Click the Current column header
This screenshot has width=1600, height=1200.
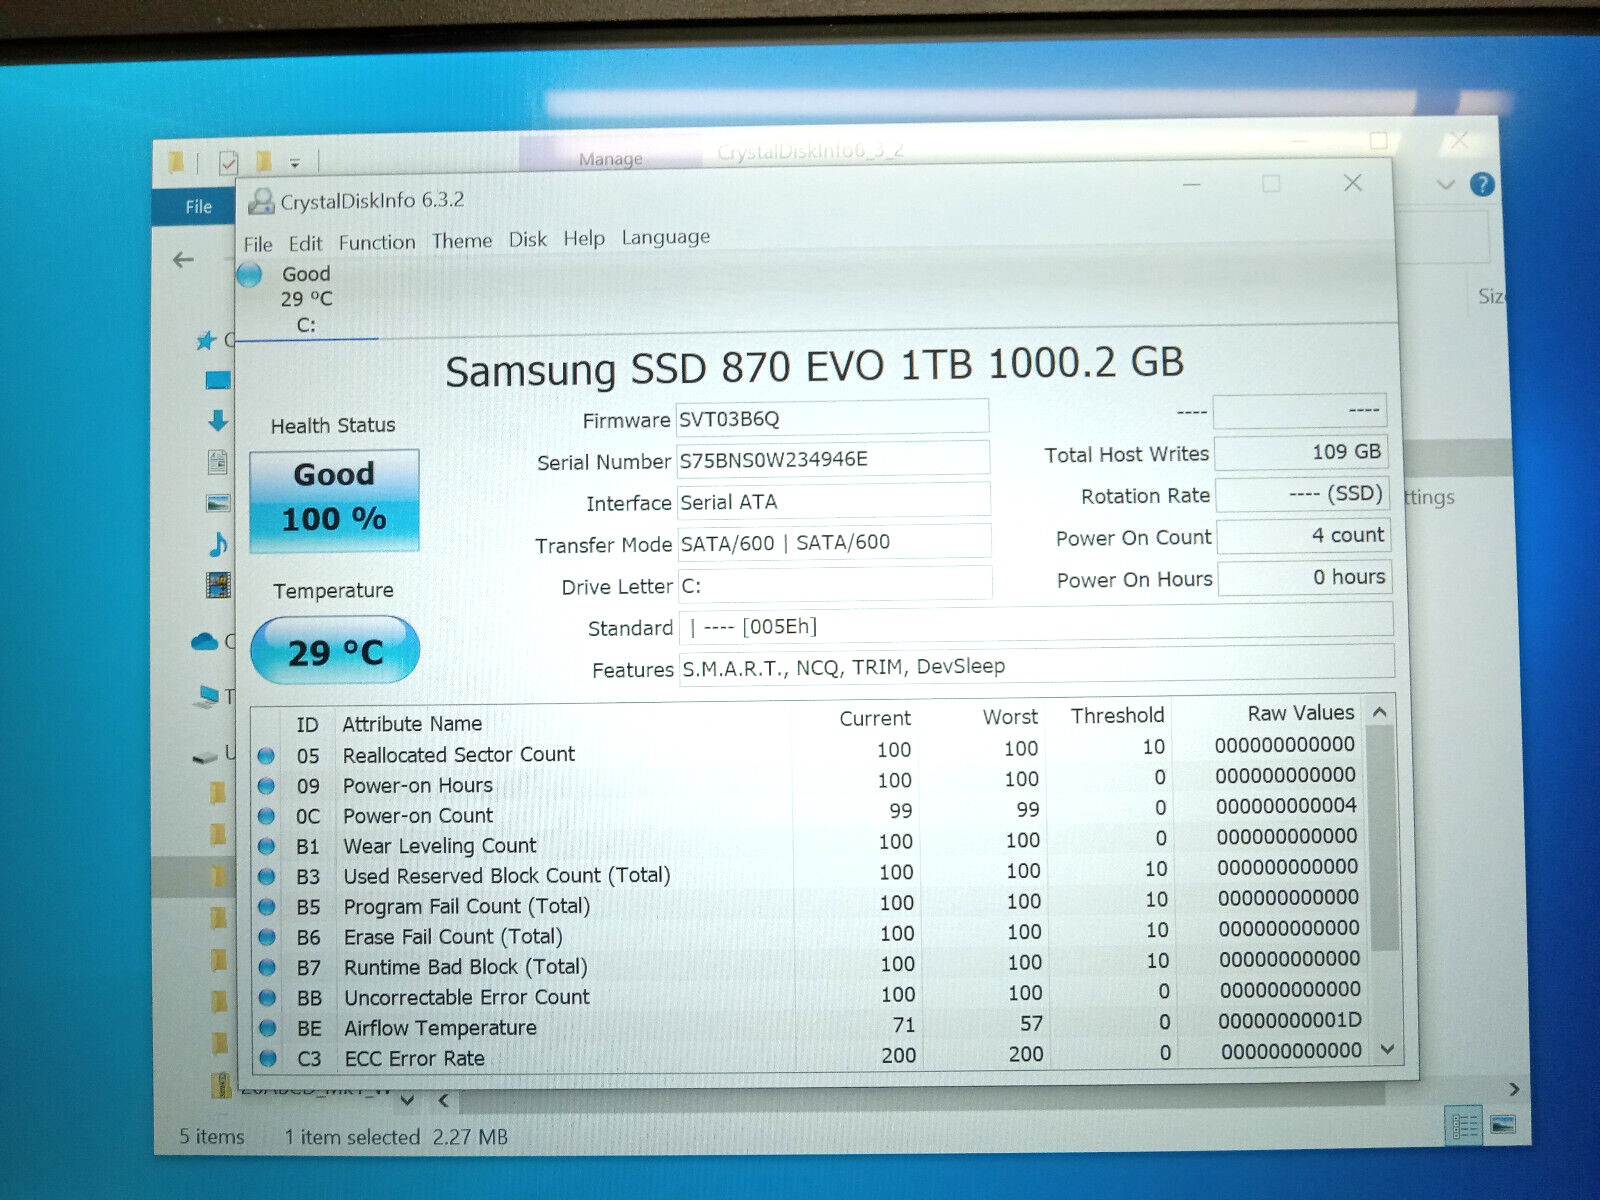click(875, 718)
